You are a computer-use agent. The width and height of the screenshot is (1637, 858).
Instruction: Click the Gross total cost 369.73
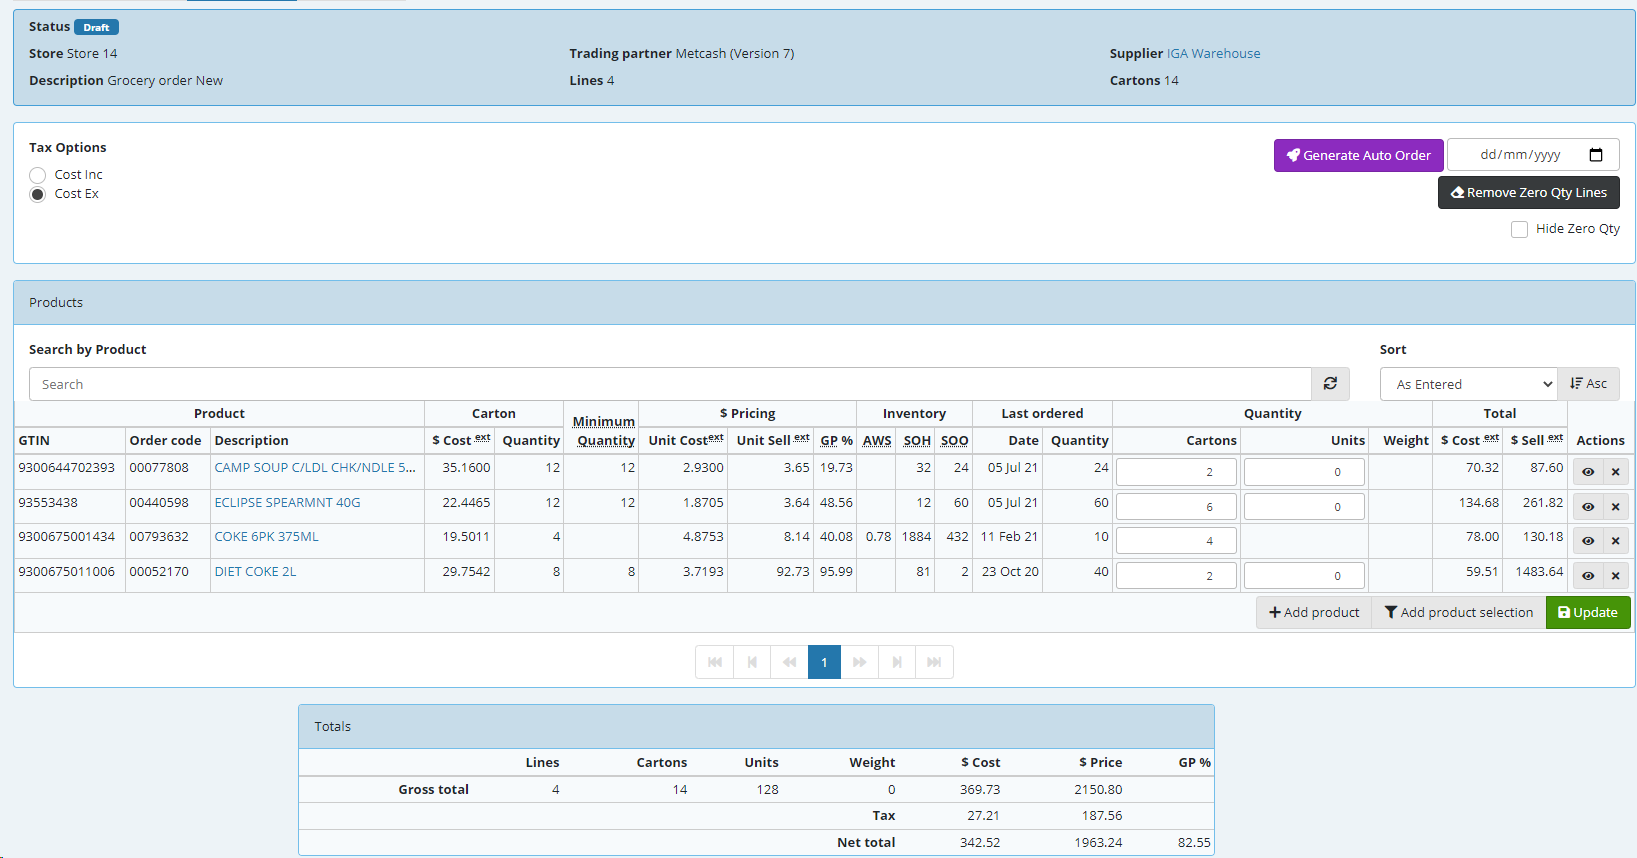point(980,790)
